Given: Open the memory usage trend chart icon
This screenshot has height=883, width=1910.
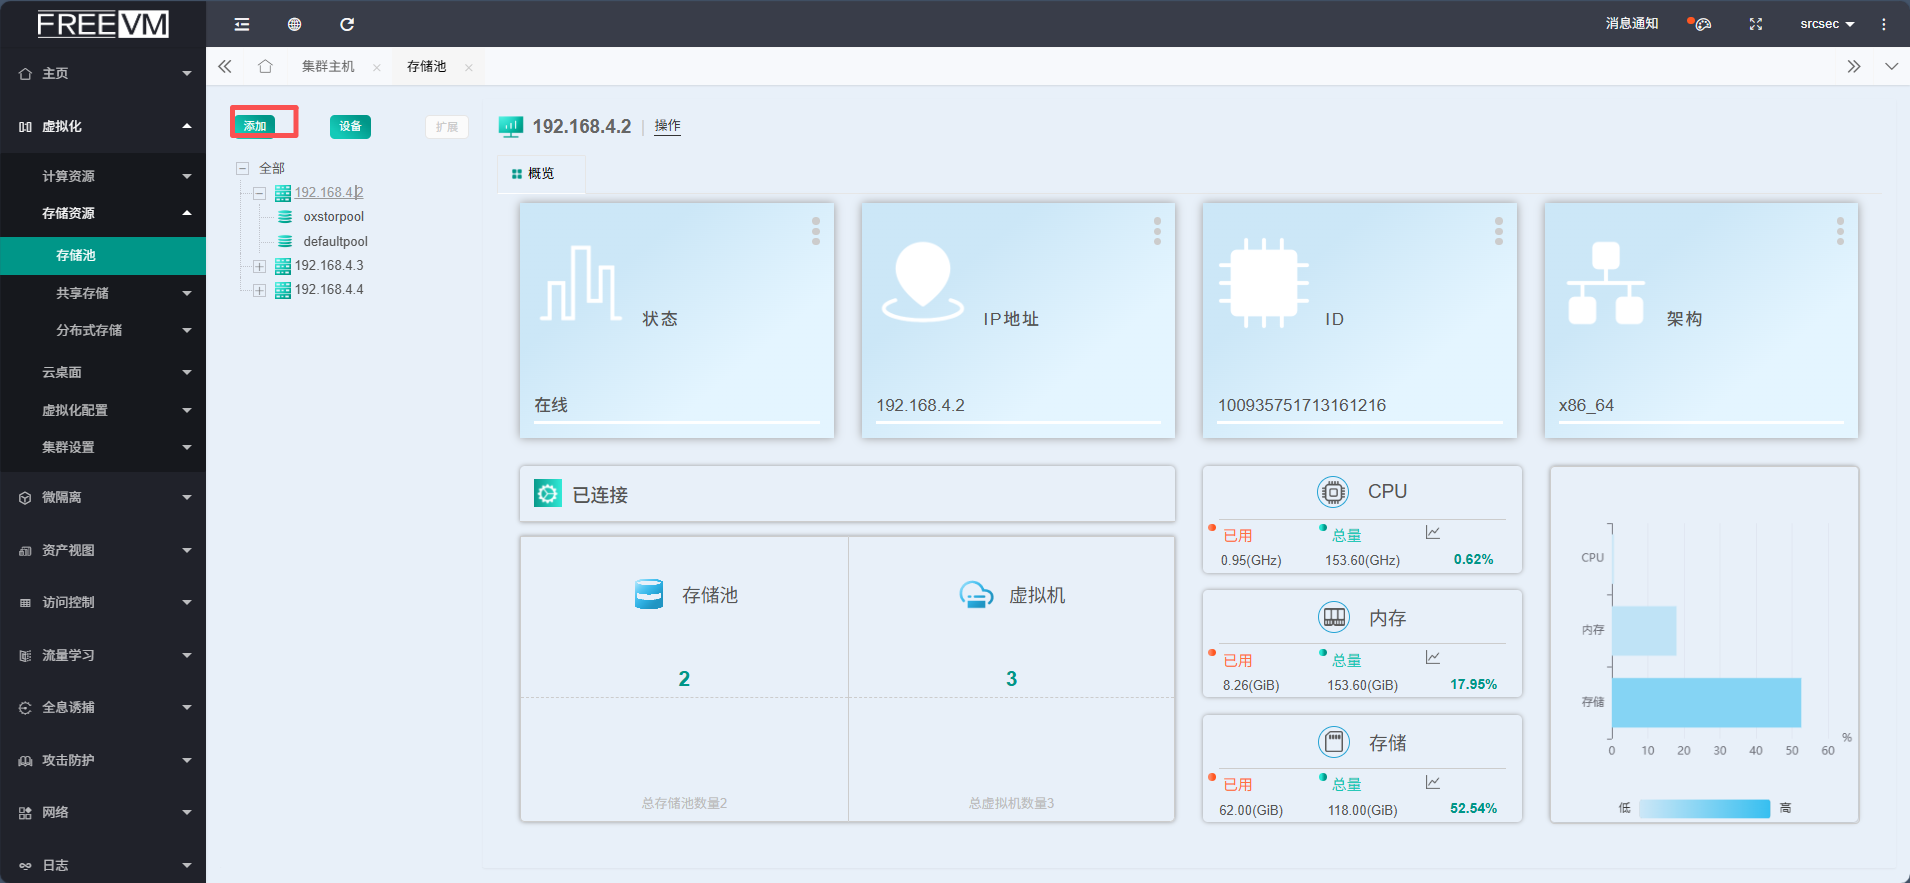Looking at the screenshot, I should [1433, 658].
